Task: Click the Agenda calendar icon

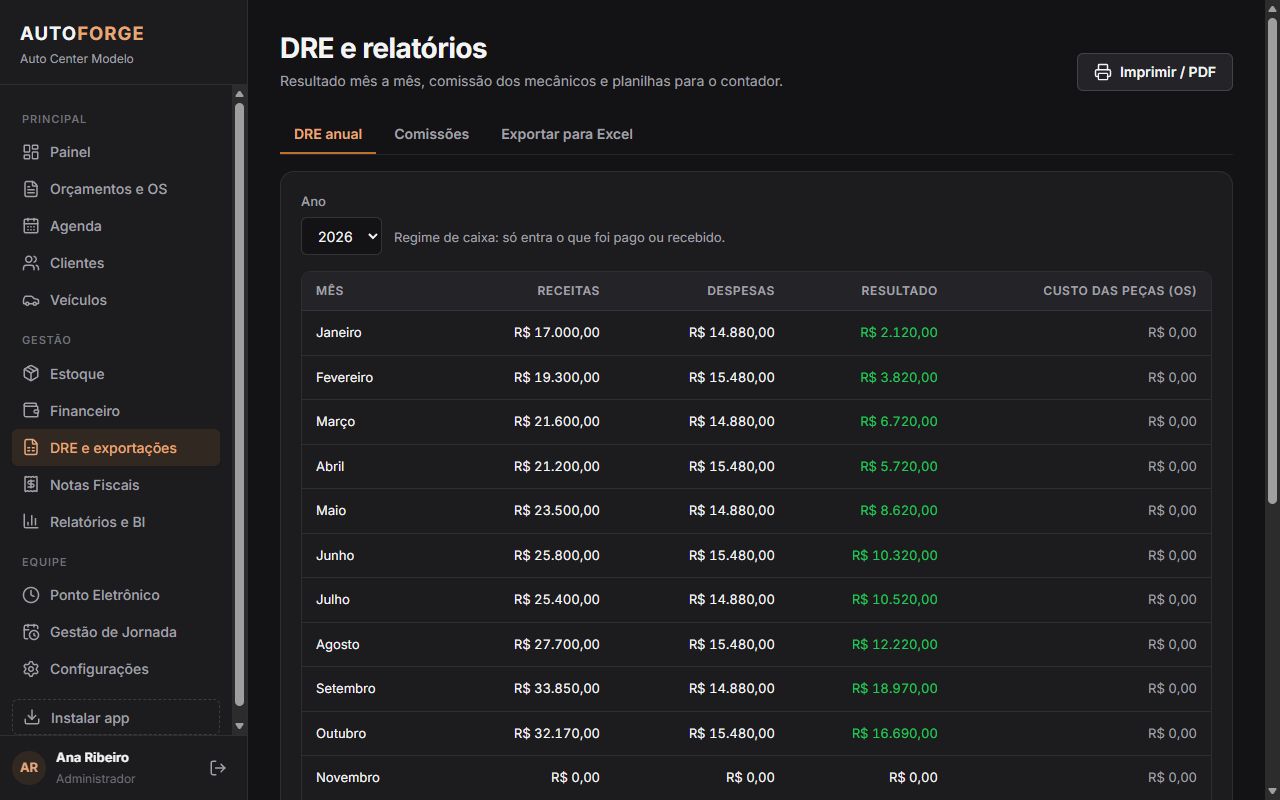Action: 31,226
